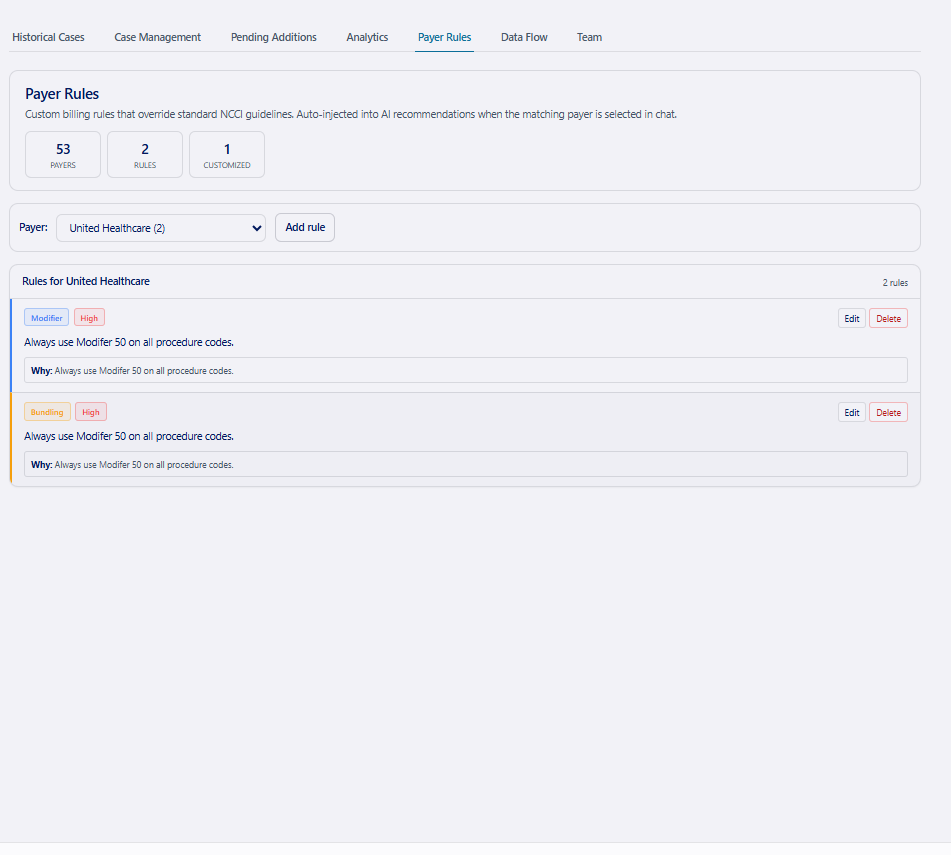Go to Pending Additions tab
Image resolution: width=951 pixels, height=855 pixels.
point(274,37)
